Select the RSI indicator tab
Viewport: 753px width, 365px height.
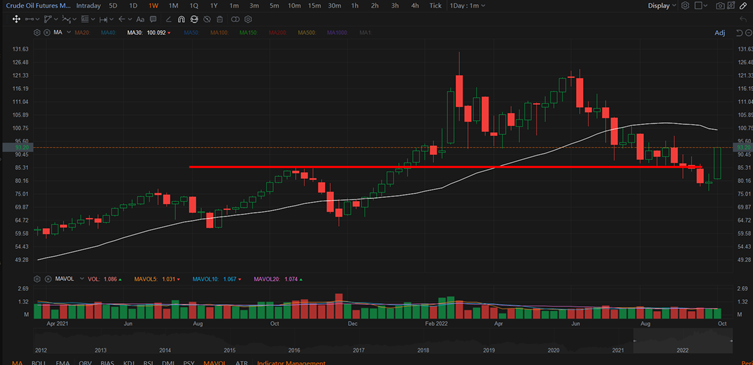point(149,363)
